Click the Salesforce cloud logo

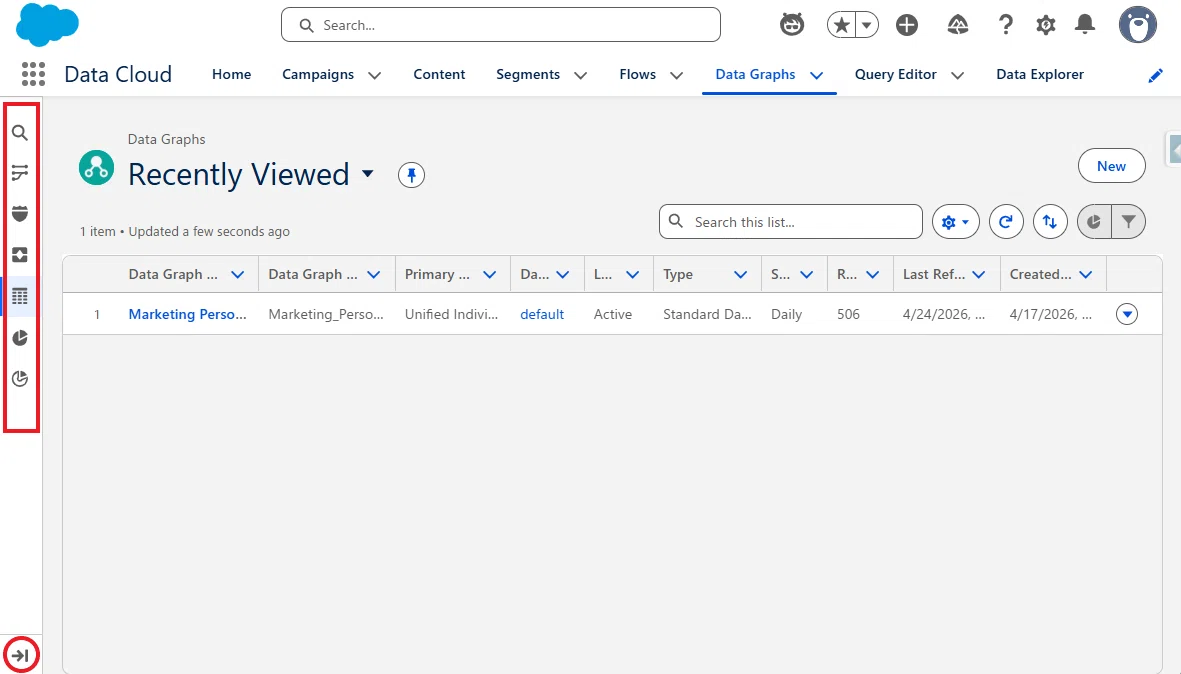[x=47, y=24]
